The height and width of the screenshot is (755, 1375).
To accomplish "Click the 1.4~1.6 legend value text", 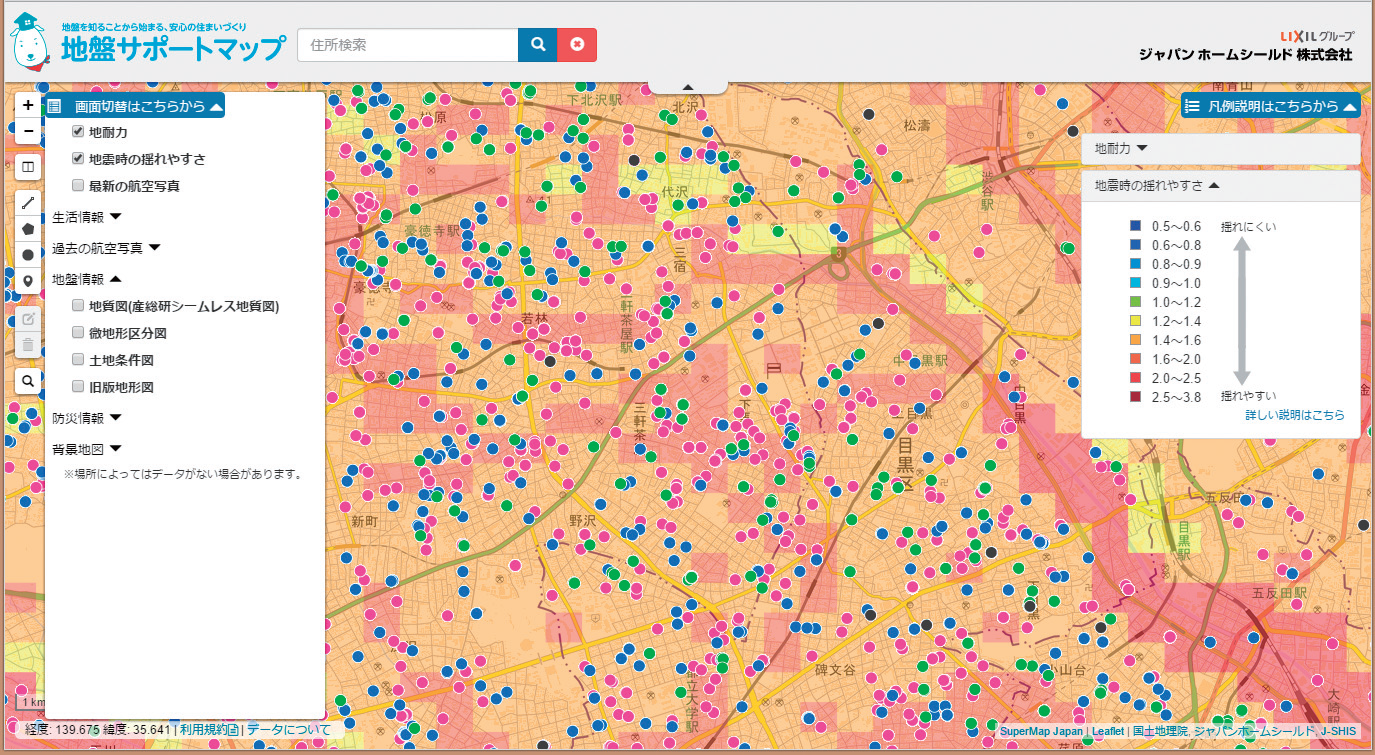I will 1177,340.
